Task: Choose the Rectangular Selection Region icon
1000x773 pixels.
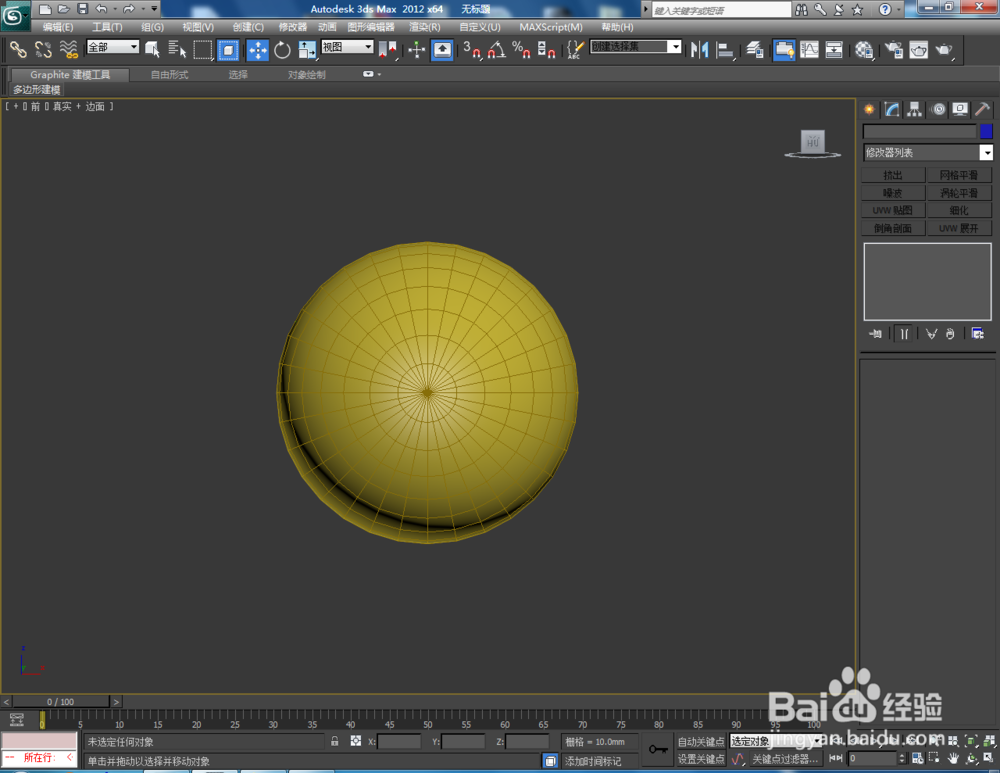Action: [203, 49]
